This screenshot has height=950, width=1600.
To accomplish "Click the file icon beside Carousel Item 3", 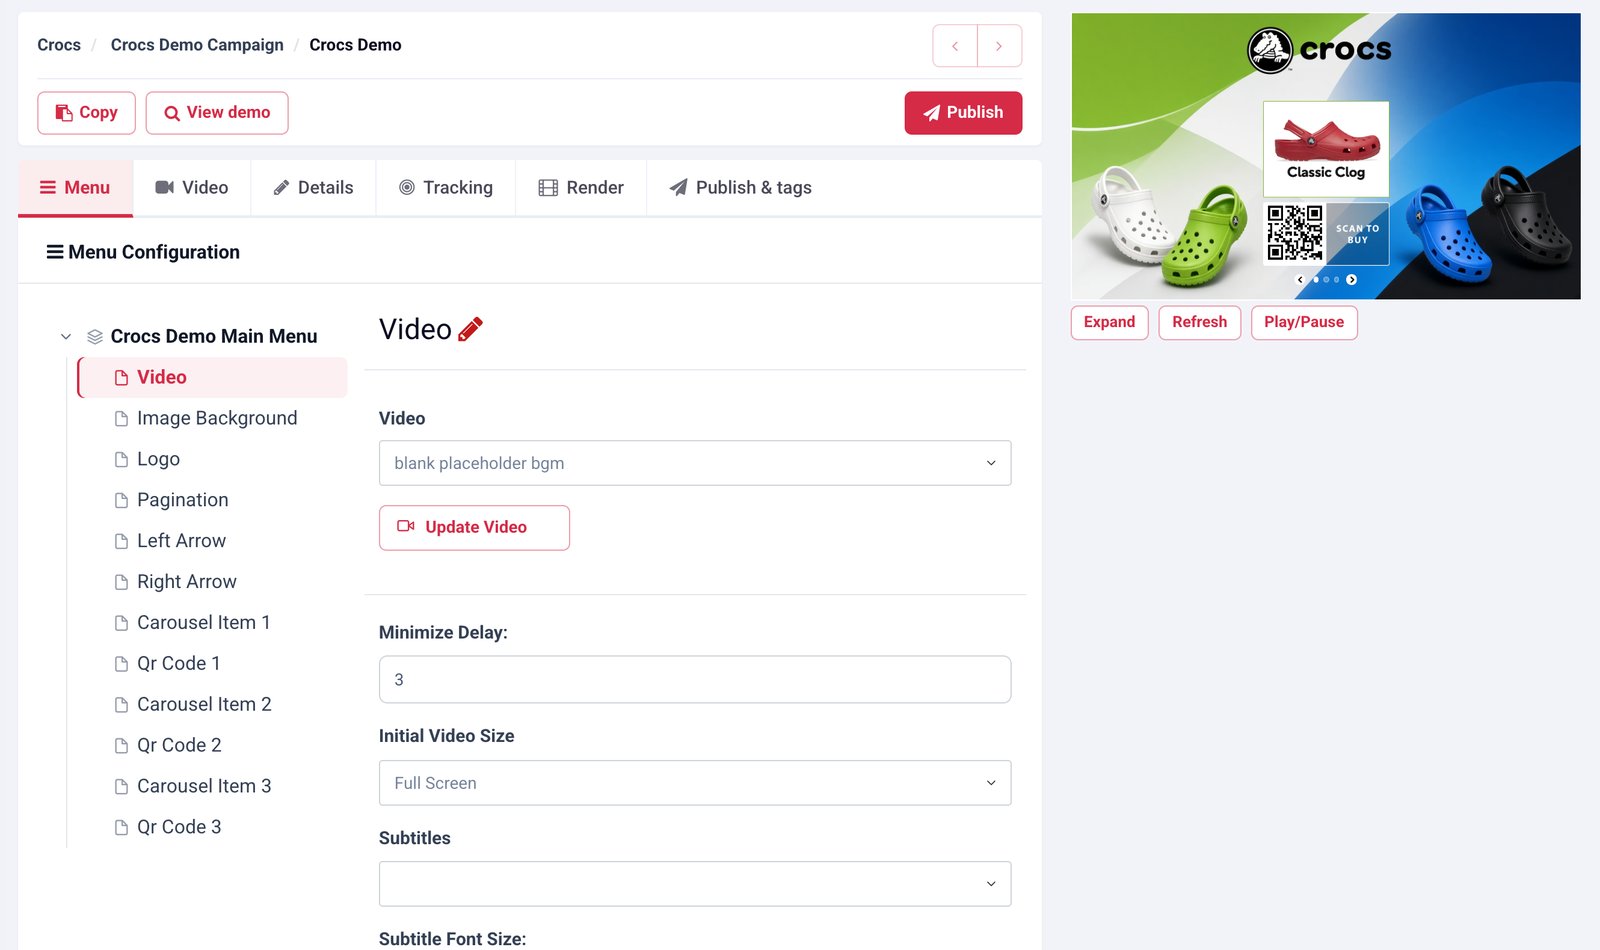I will [121, 788].
